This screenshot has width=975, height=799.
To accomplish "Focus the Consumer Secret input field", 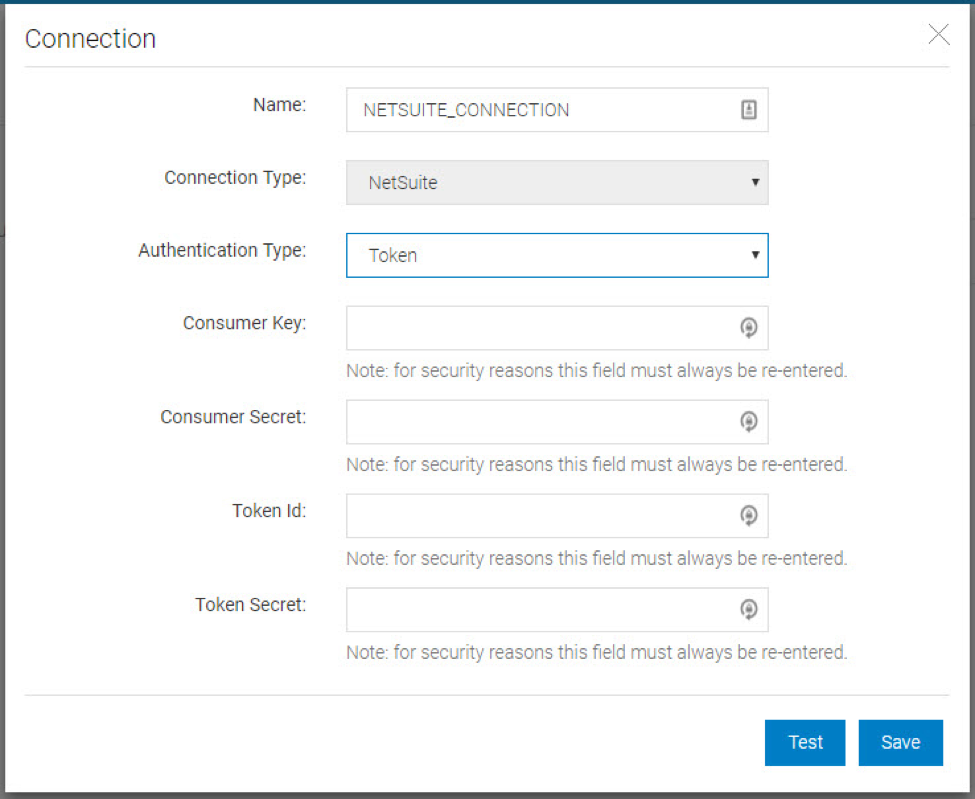I will [x=557, y=422].
